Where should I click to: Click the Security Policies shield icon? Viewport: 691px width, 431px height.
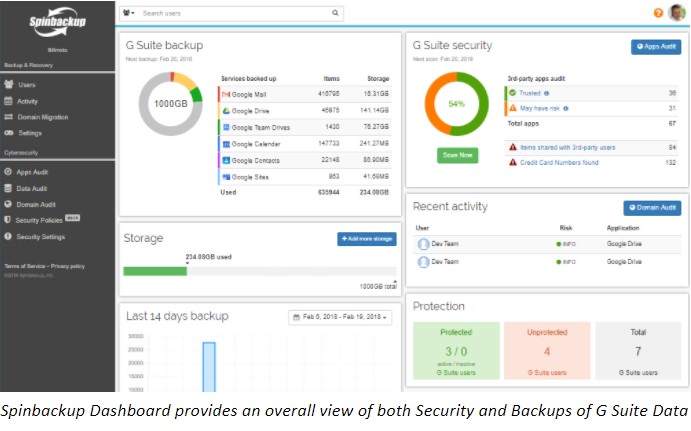7,220
